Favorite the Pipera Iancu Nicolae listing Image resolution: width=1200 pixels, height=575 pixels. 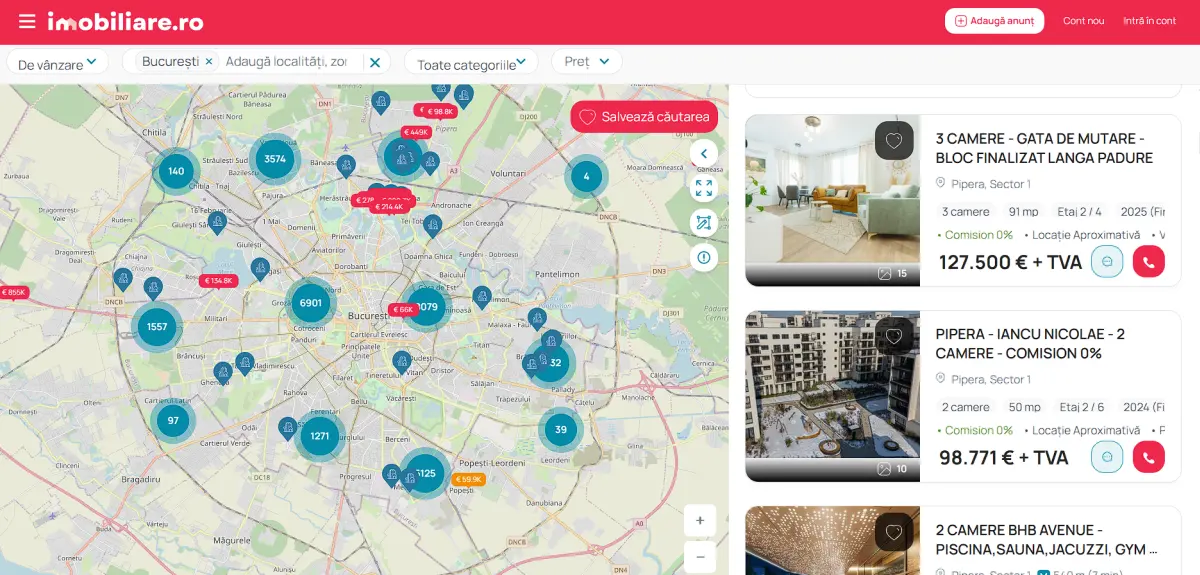pos(894,337)
